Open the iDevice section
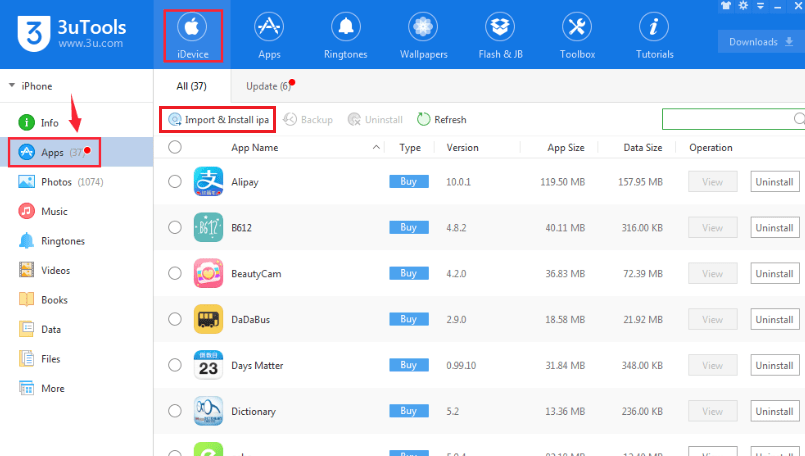 click(193, 36)
